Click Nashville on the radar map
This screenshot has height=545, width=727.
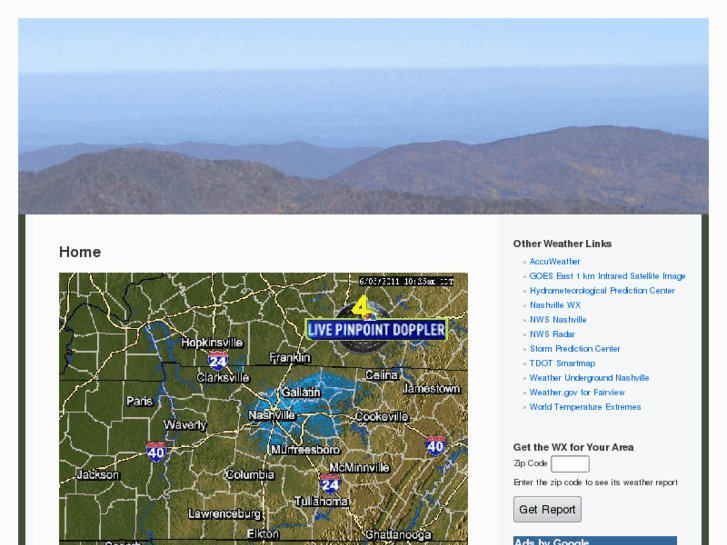272,416
